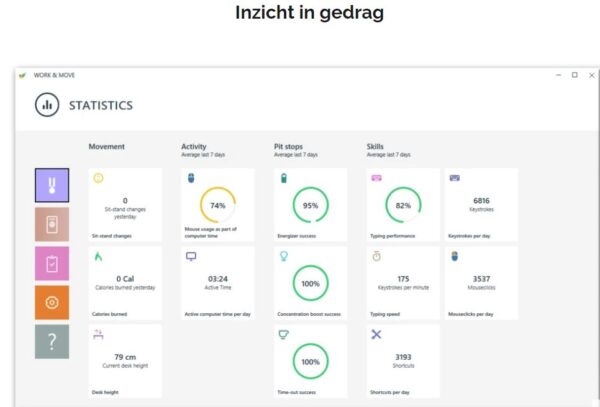This screenshot has height=407, width=600.
Task: Select the 74% mouse usage gauge
Action: [x=218, y=205]
